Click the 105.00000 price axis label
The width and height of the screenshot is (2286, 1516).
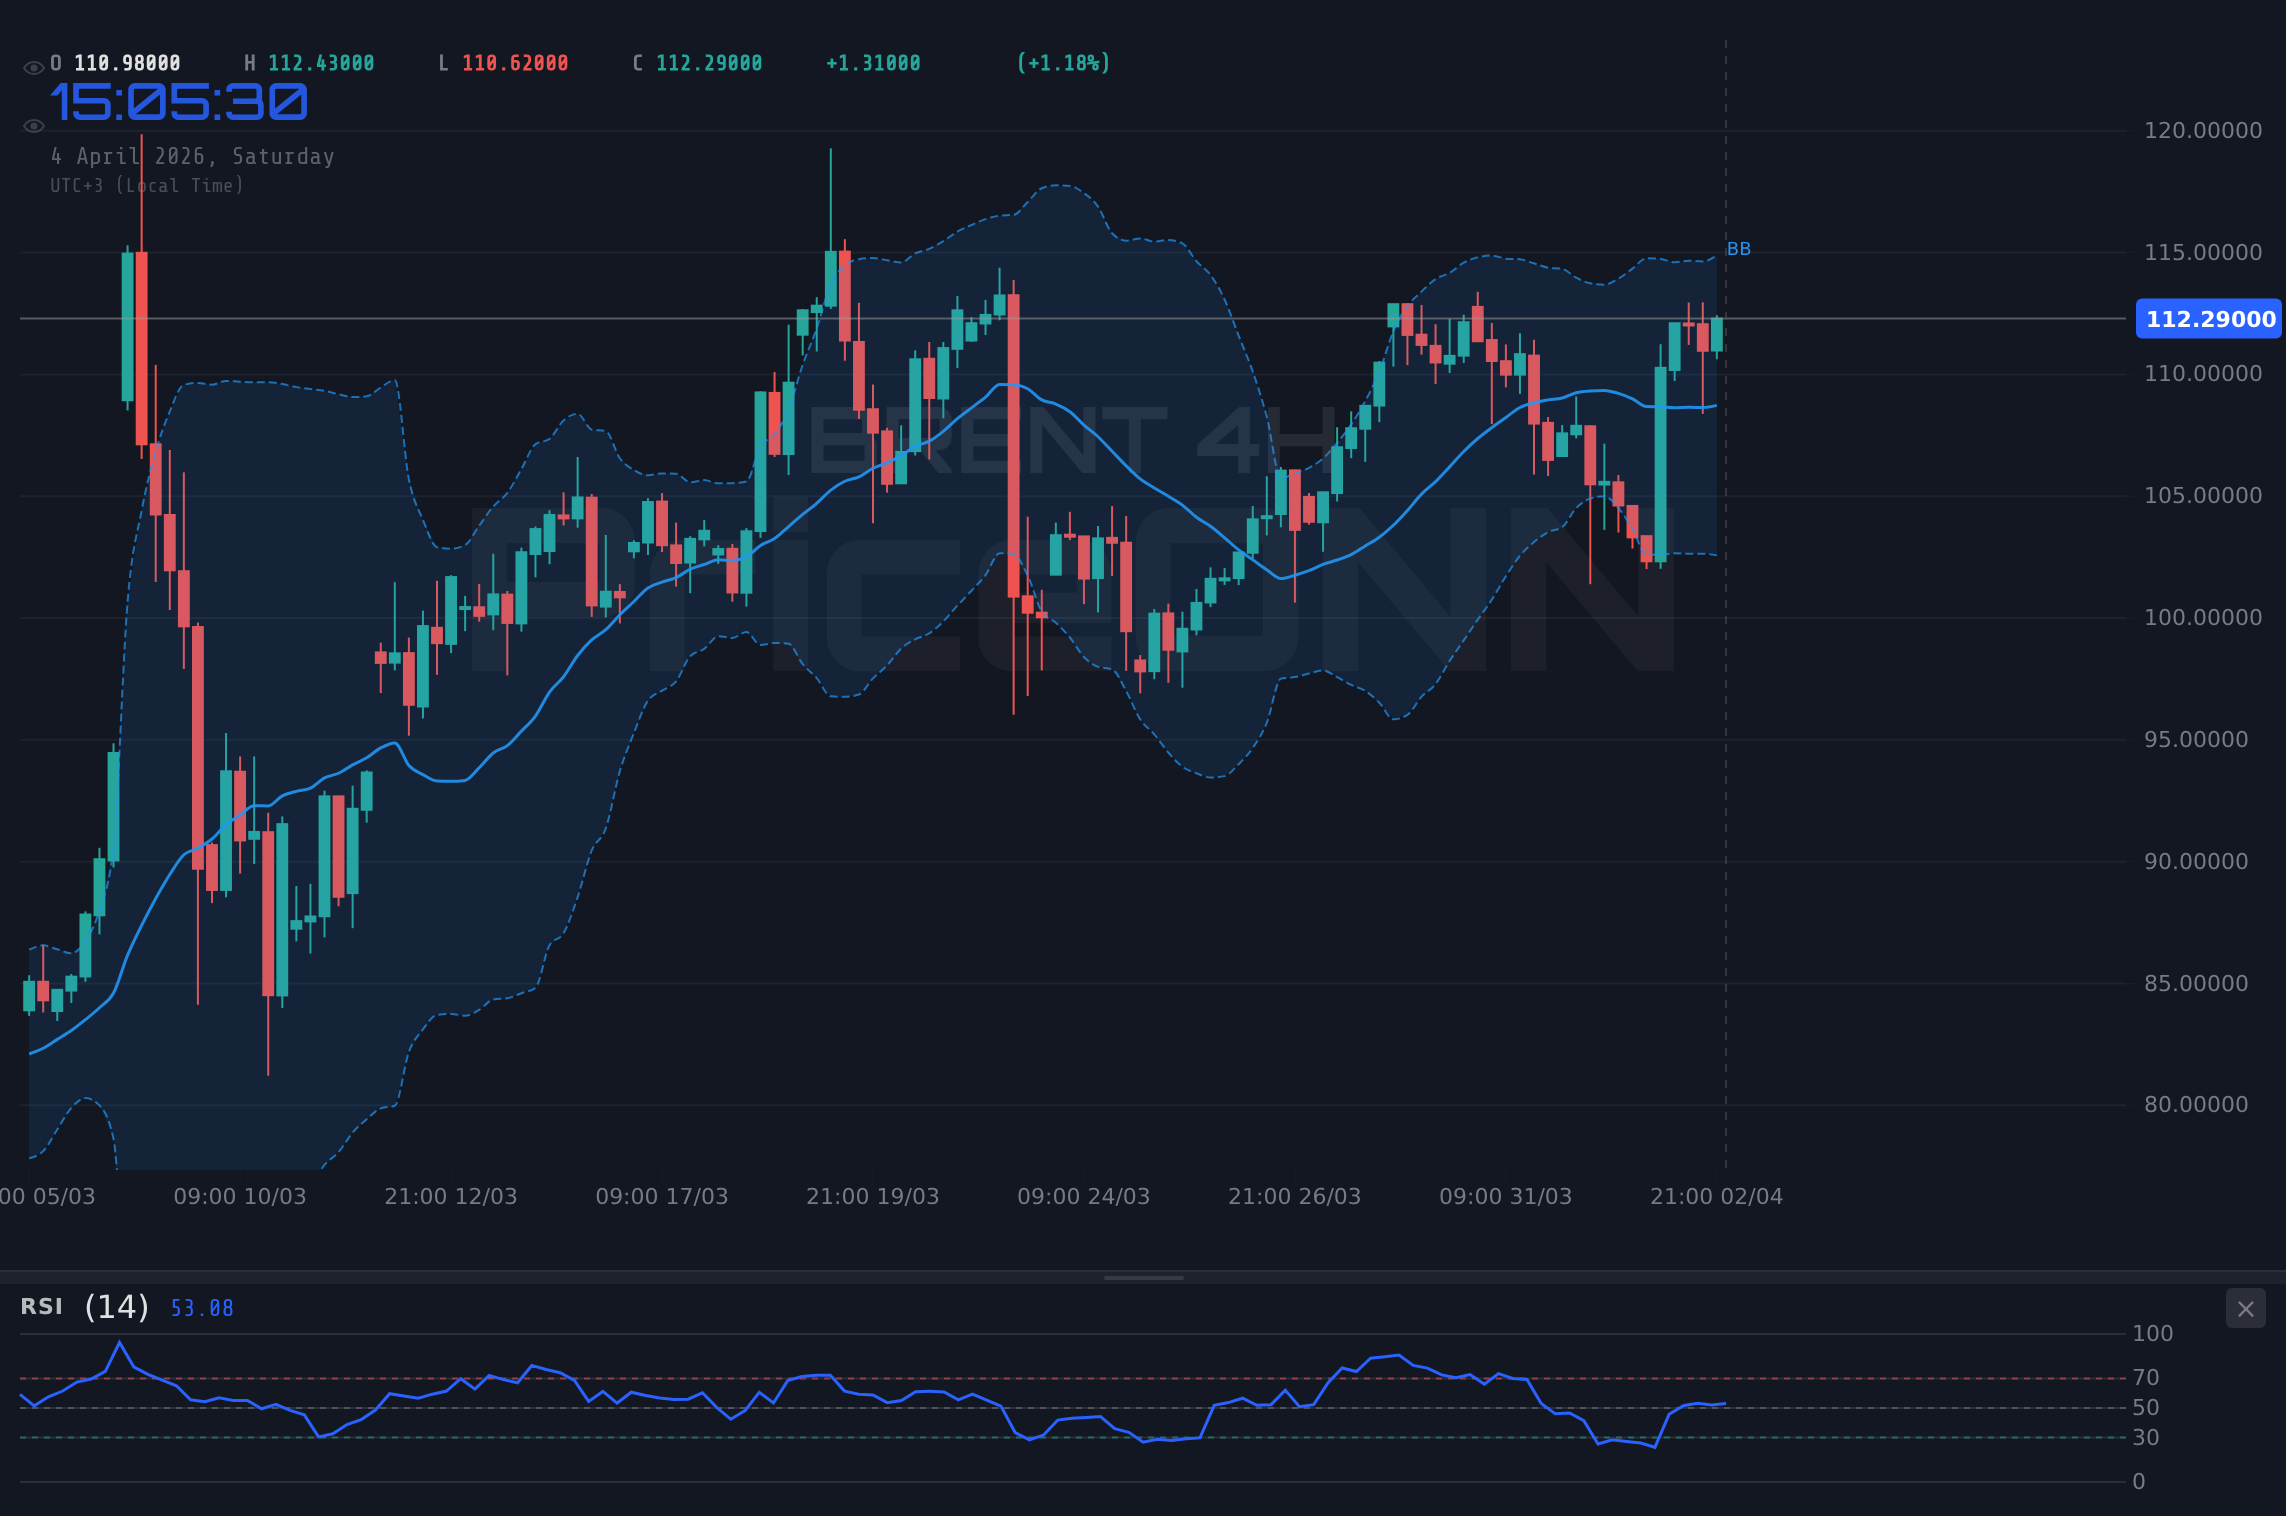(x=2203, y=496)
